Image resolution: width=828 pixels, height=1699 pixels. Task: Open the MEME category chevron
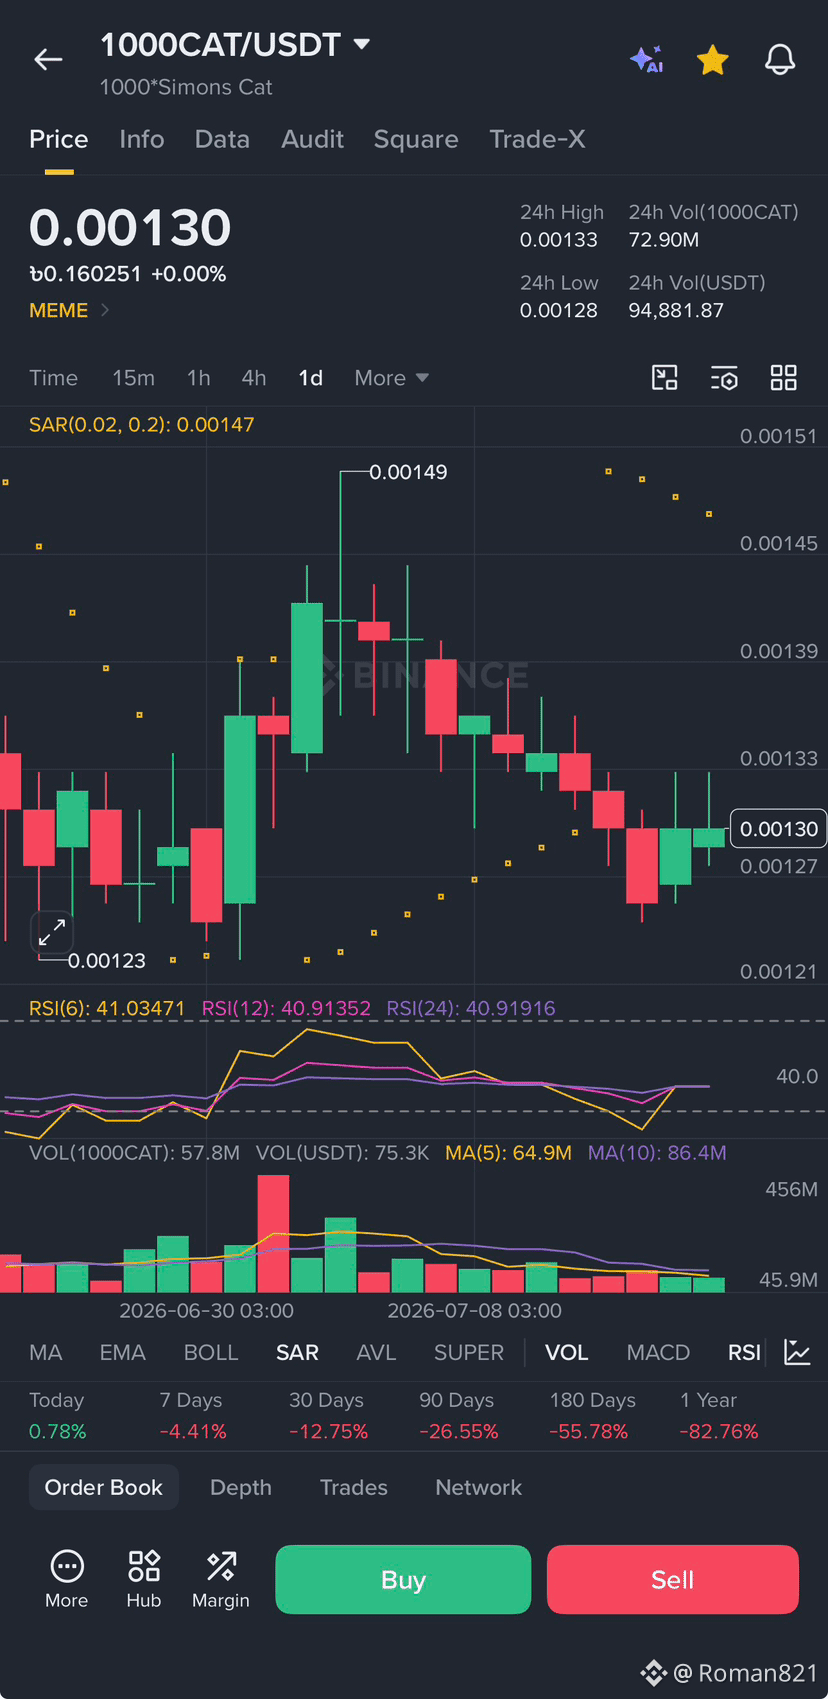(105, 310)
